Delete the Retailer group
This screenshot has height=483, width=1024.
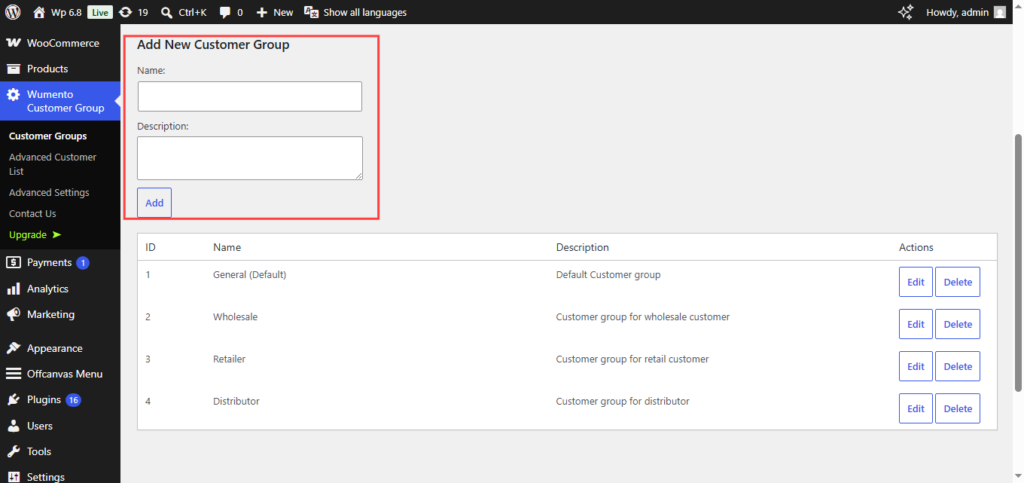957,366
